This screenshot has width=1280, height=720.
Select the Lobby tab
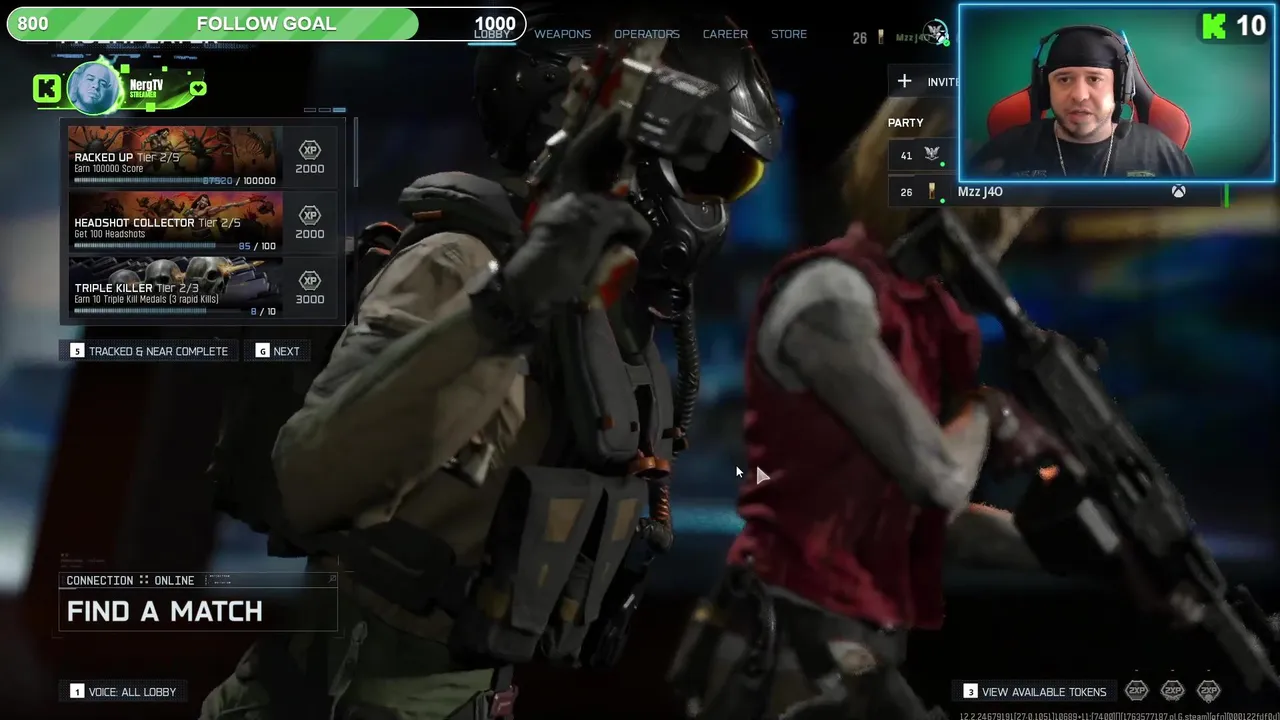click(x=492, y=34)
